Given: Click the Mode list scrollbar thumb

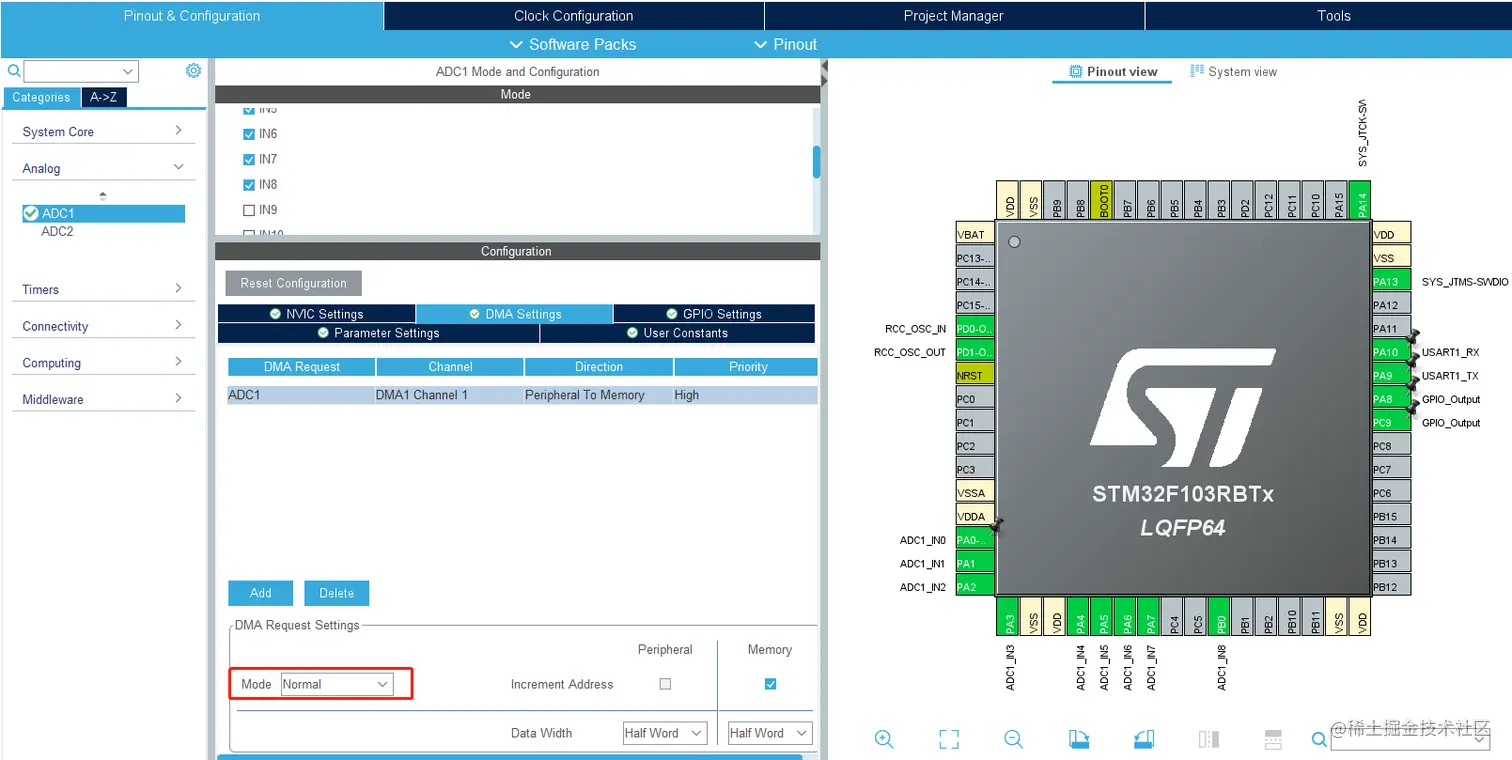Looking at the screenshot, I should coord(816,162).
